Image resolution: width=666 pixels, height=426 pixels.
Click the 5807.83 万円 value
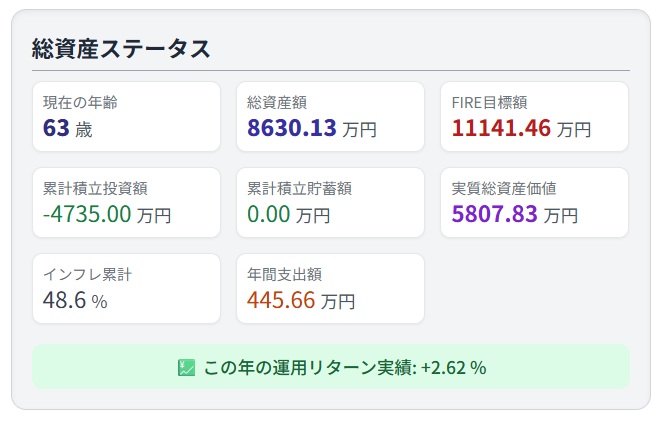(x=515, y=214)
